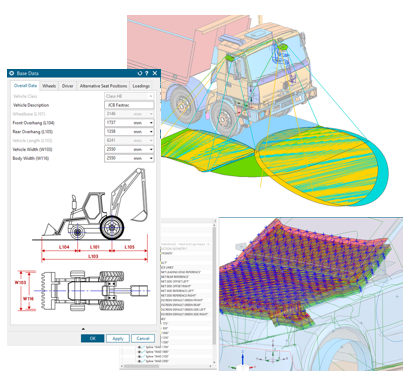Click the coordinate triad in the 3D viewport
The image size is (412, 374).
point(242,360)
